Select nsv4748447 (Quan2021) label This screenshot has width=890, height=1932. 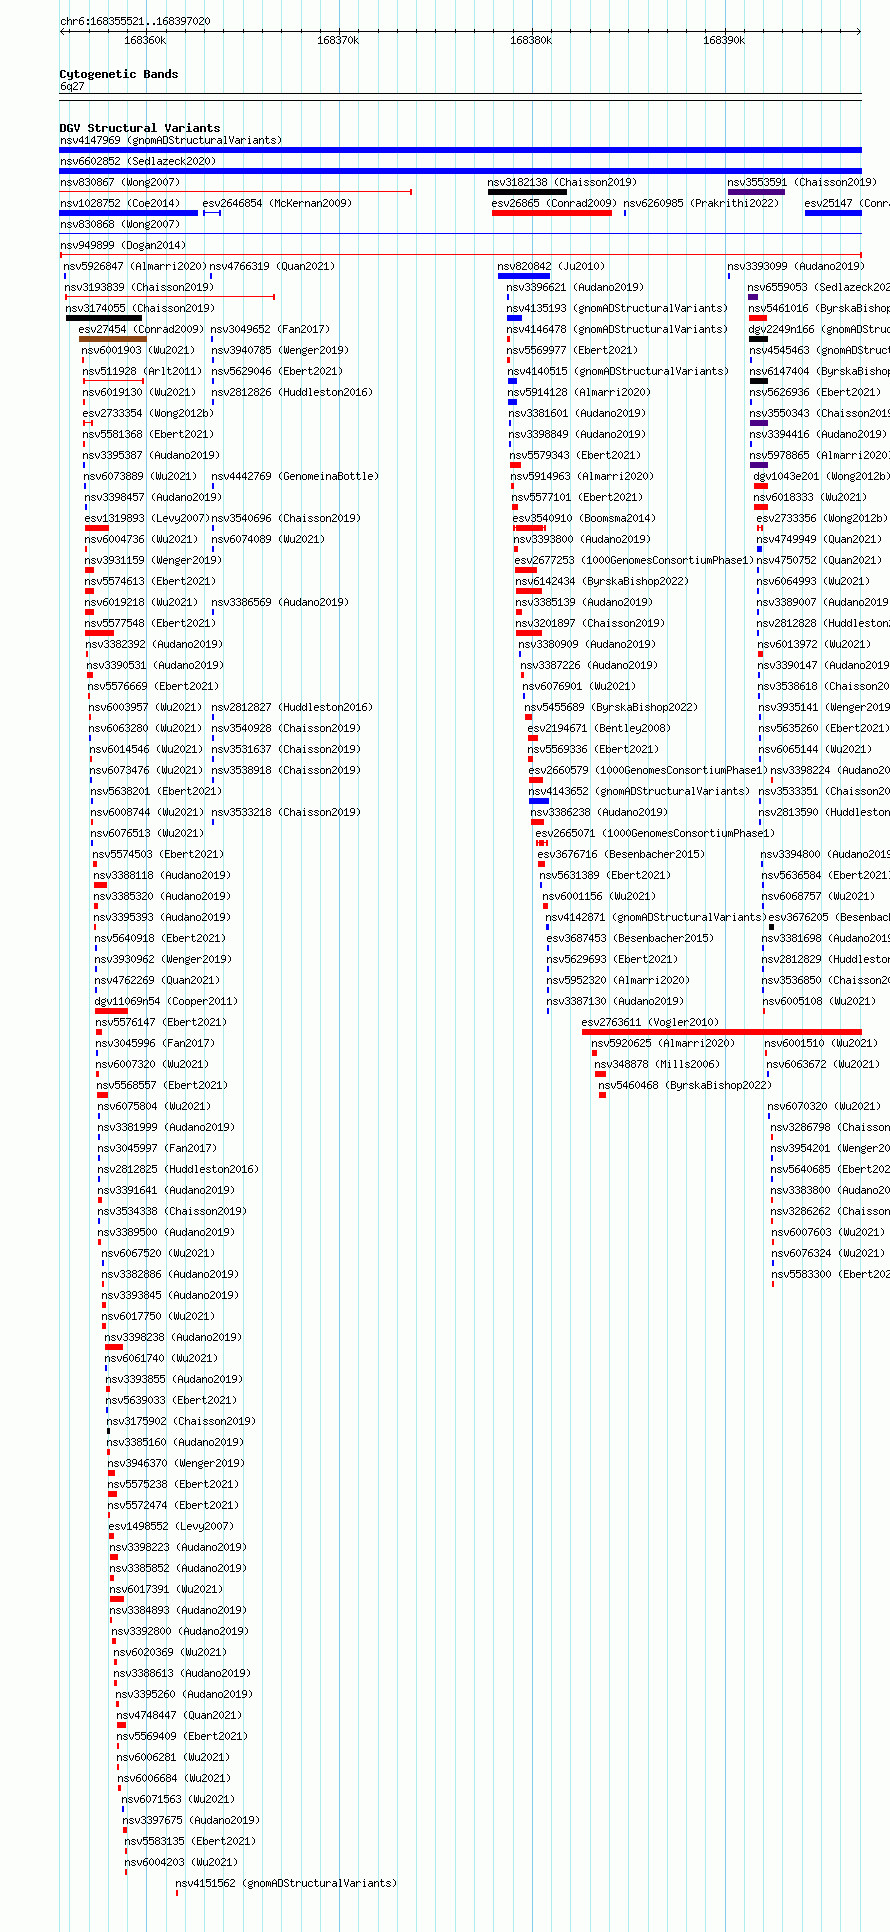pos(179,1715)
